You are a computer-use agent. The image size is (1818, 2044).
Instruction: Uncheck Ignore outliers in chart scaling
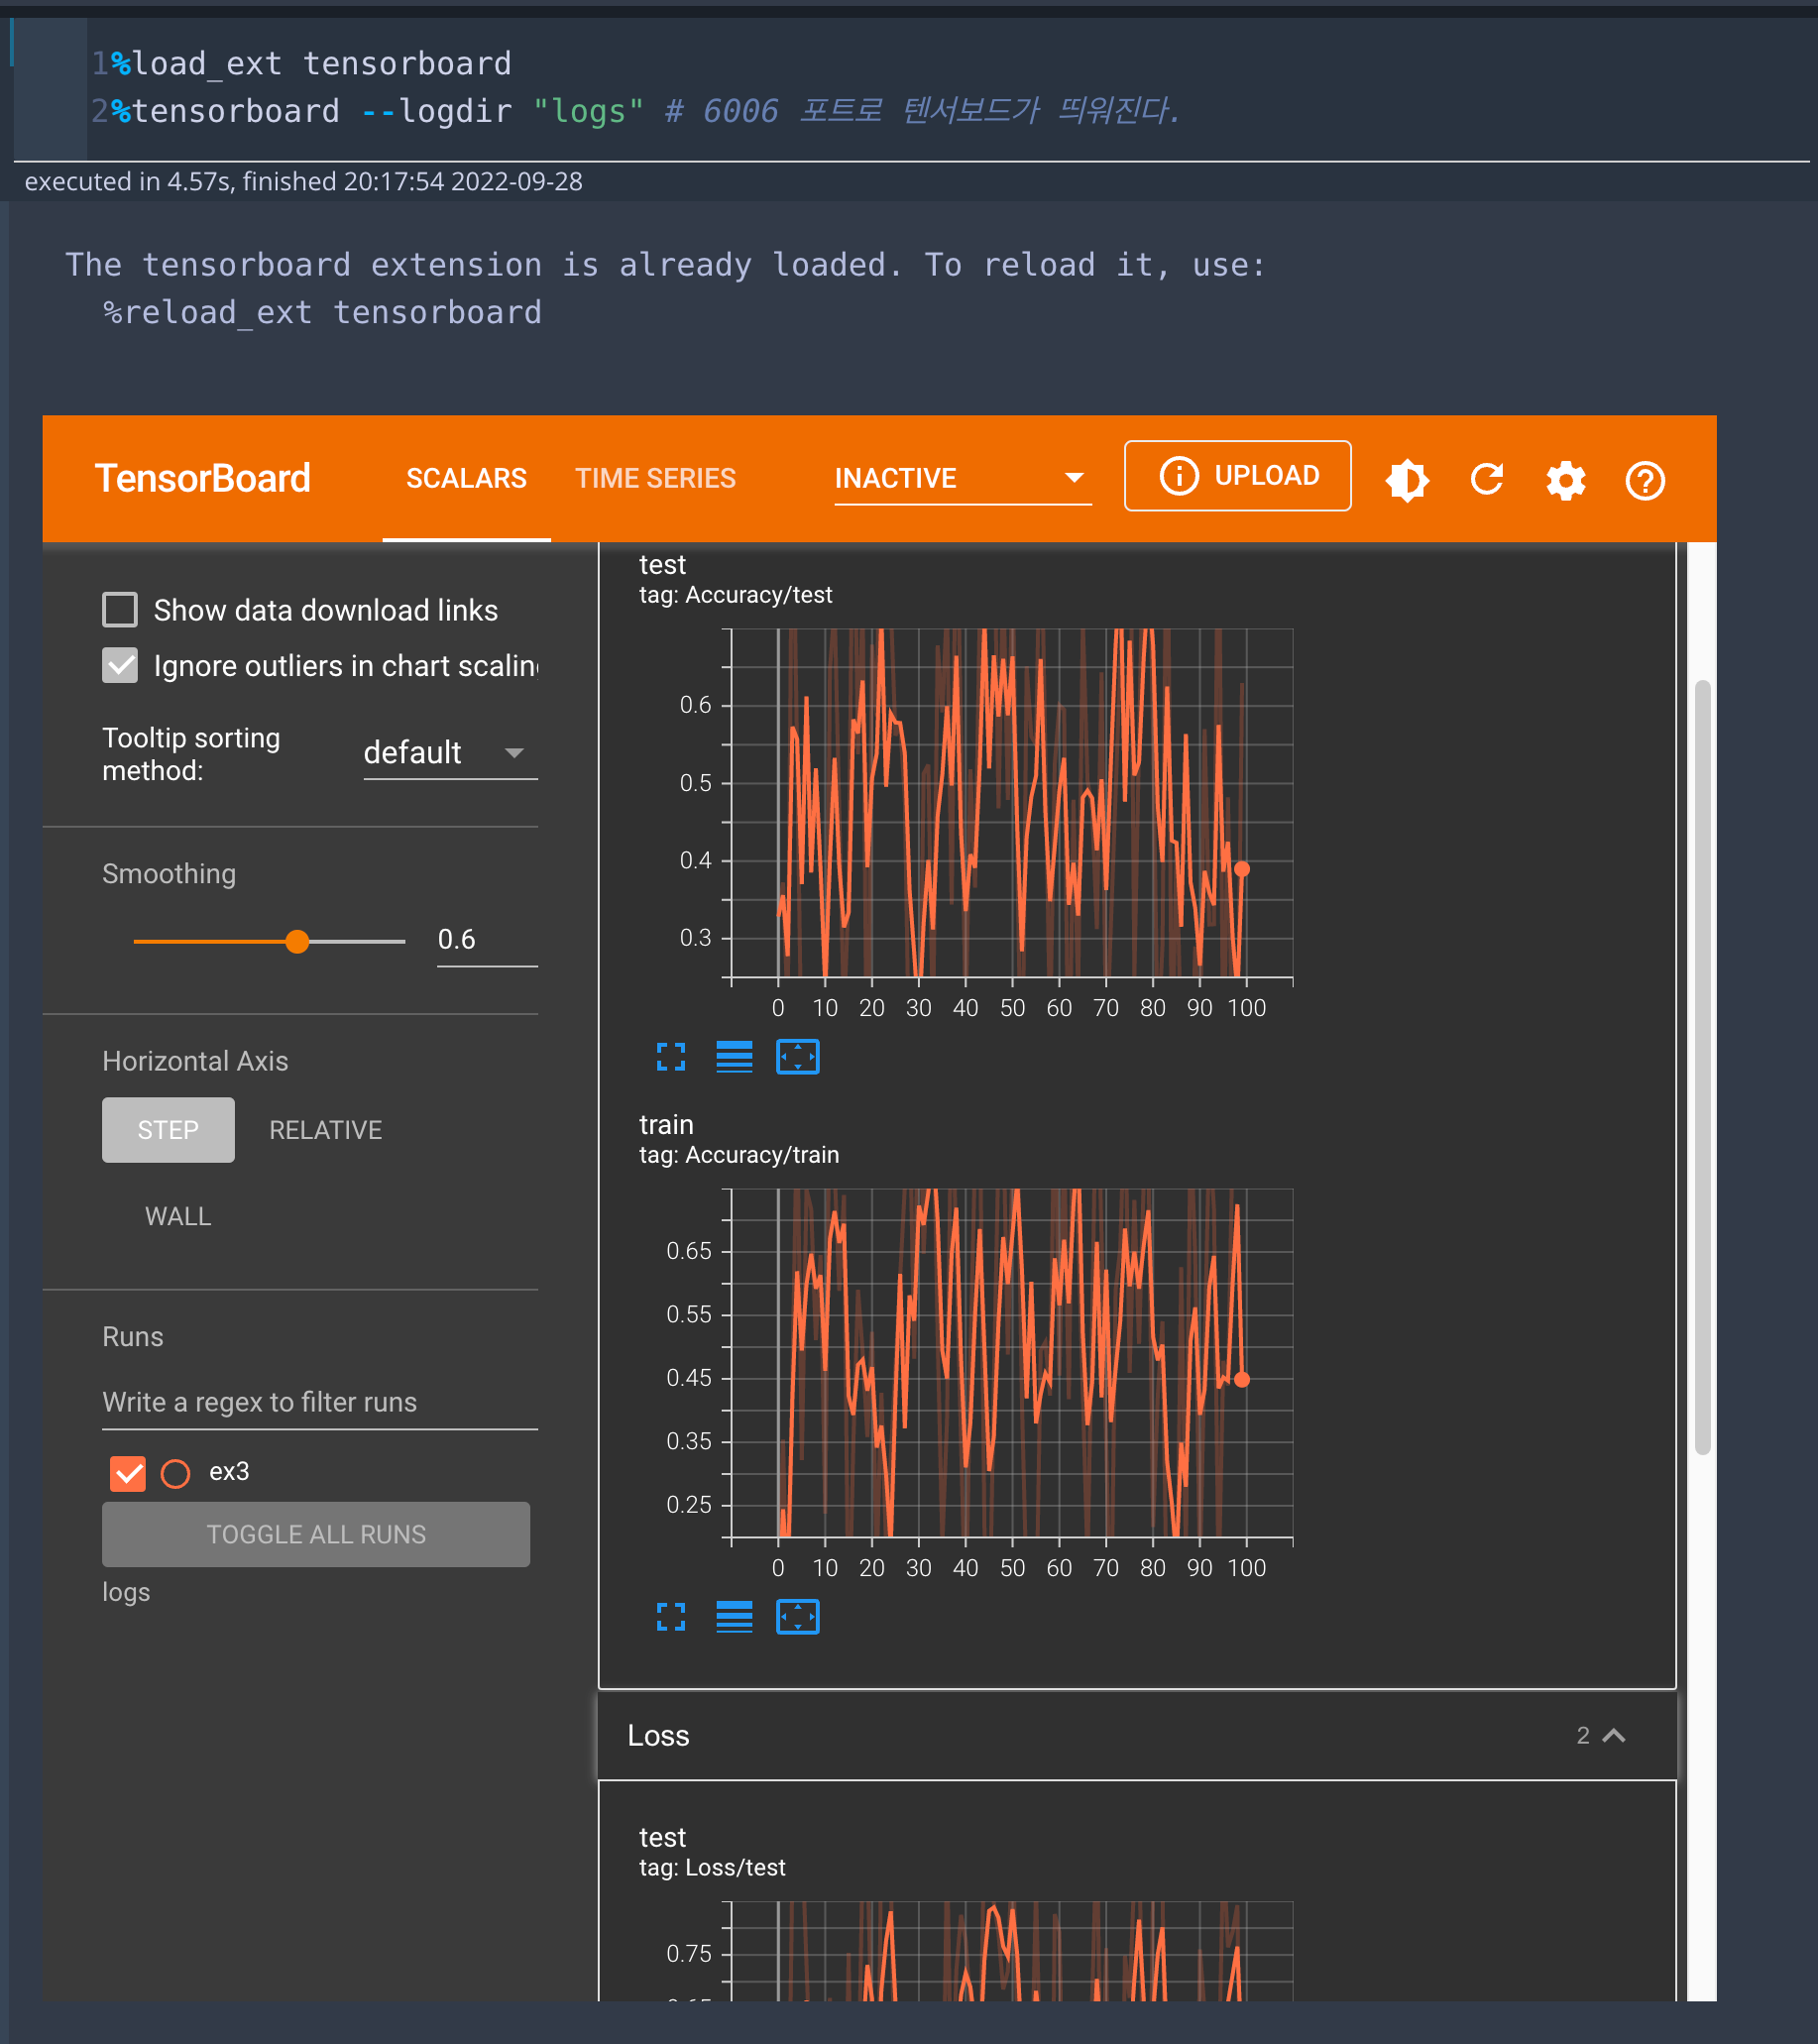[x=120, y=665]
